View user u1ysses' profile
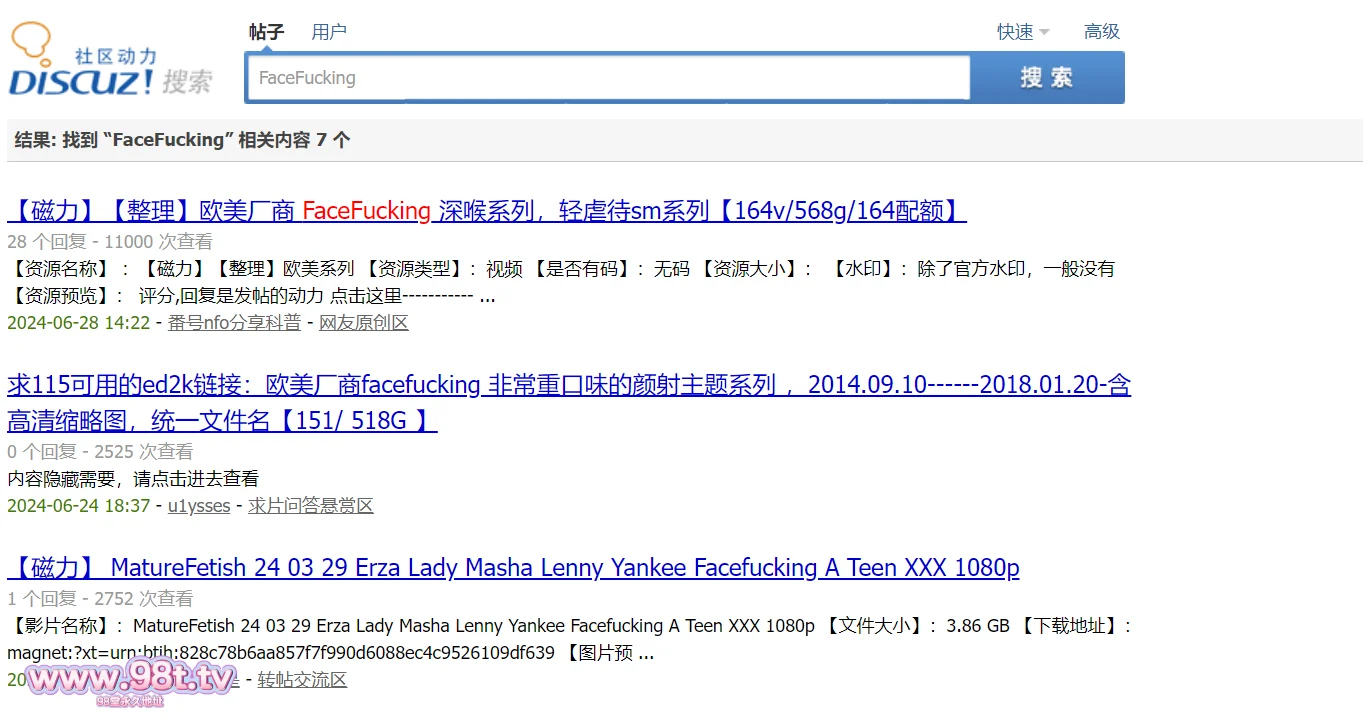 (x=199, y=506)
